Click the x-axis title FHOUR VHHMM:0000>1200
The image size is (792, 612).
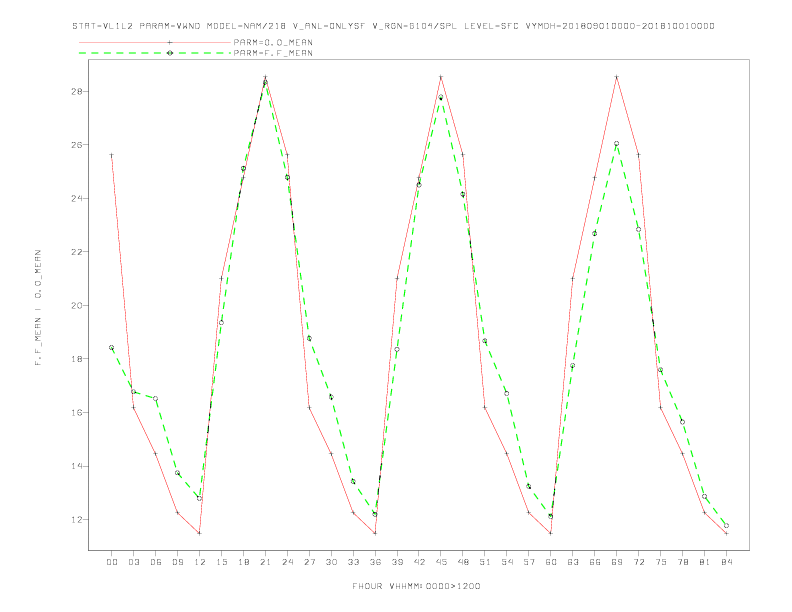point(416,586)
